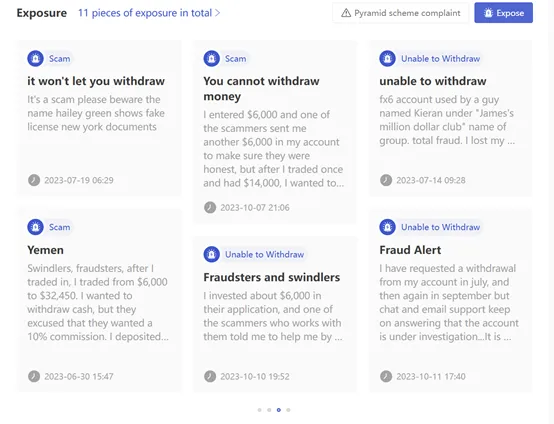This screenshot has width=554, height=424.
Task: Click the clock icon next to 2023-10-07 21:06
Action: [210, 207]
